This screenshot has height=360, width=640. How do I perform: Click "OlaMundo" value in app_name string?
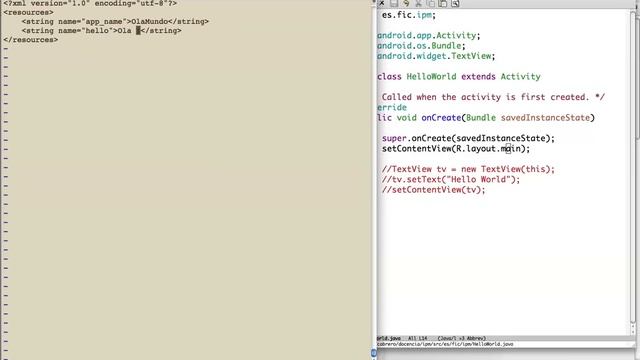(149, 21)
